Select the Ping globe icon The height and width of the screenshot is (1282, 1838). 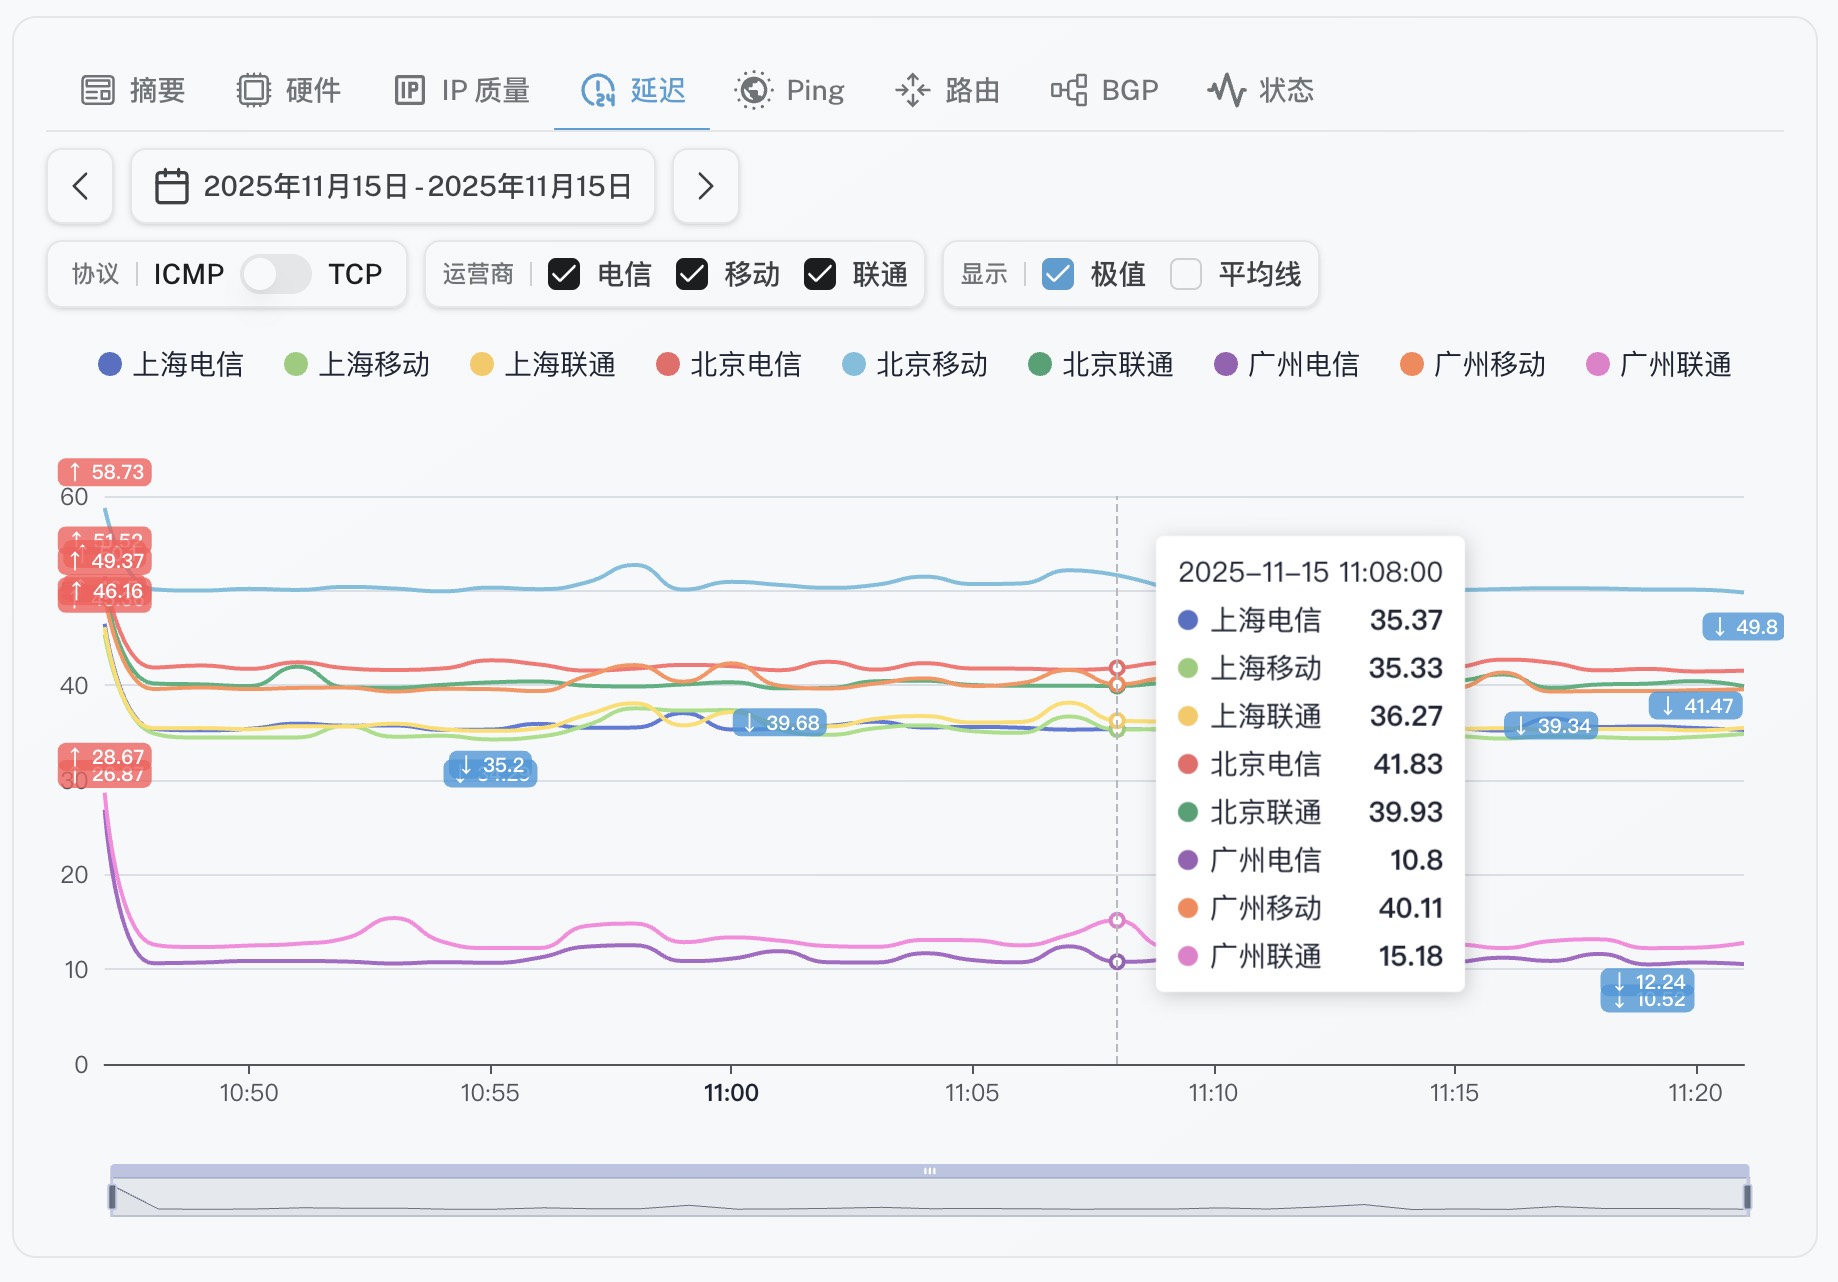click(753, 90)
